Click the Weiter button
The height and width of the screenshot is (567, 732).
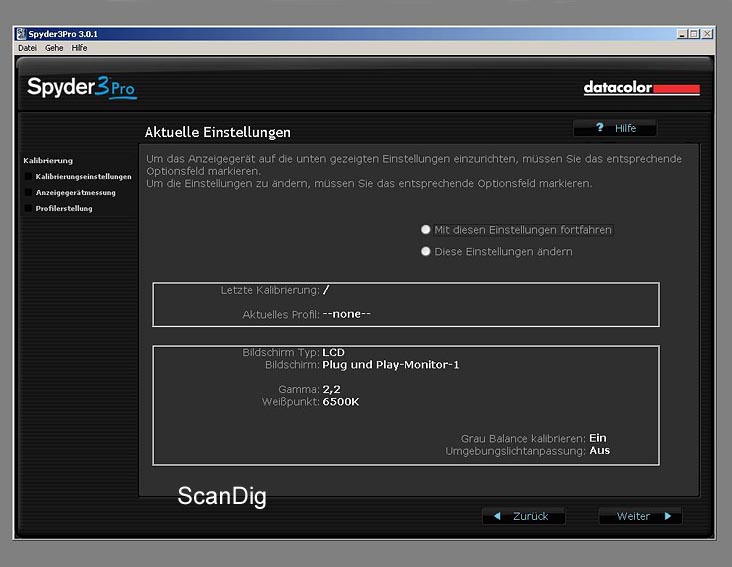[640, 516]
